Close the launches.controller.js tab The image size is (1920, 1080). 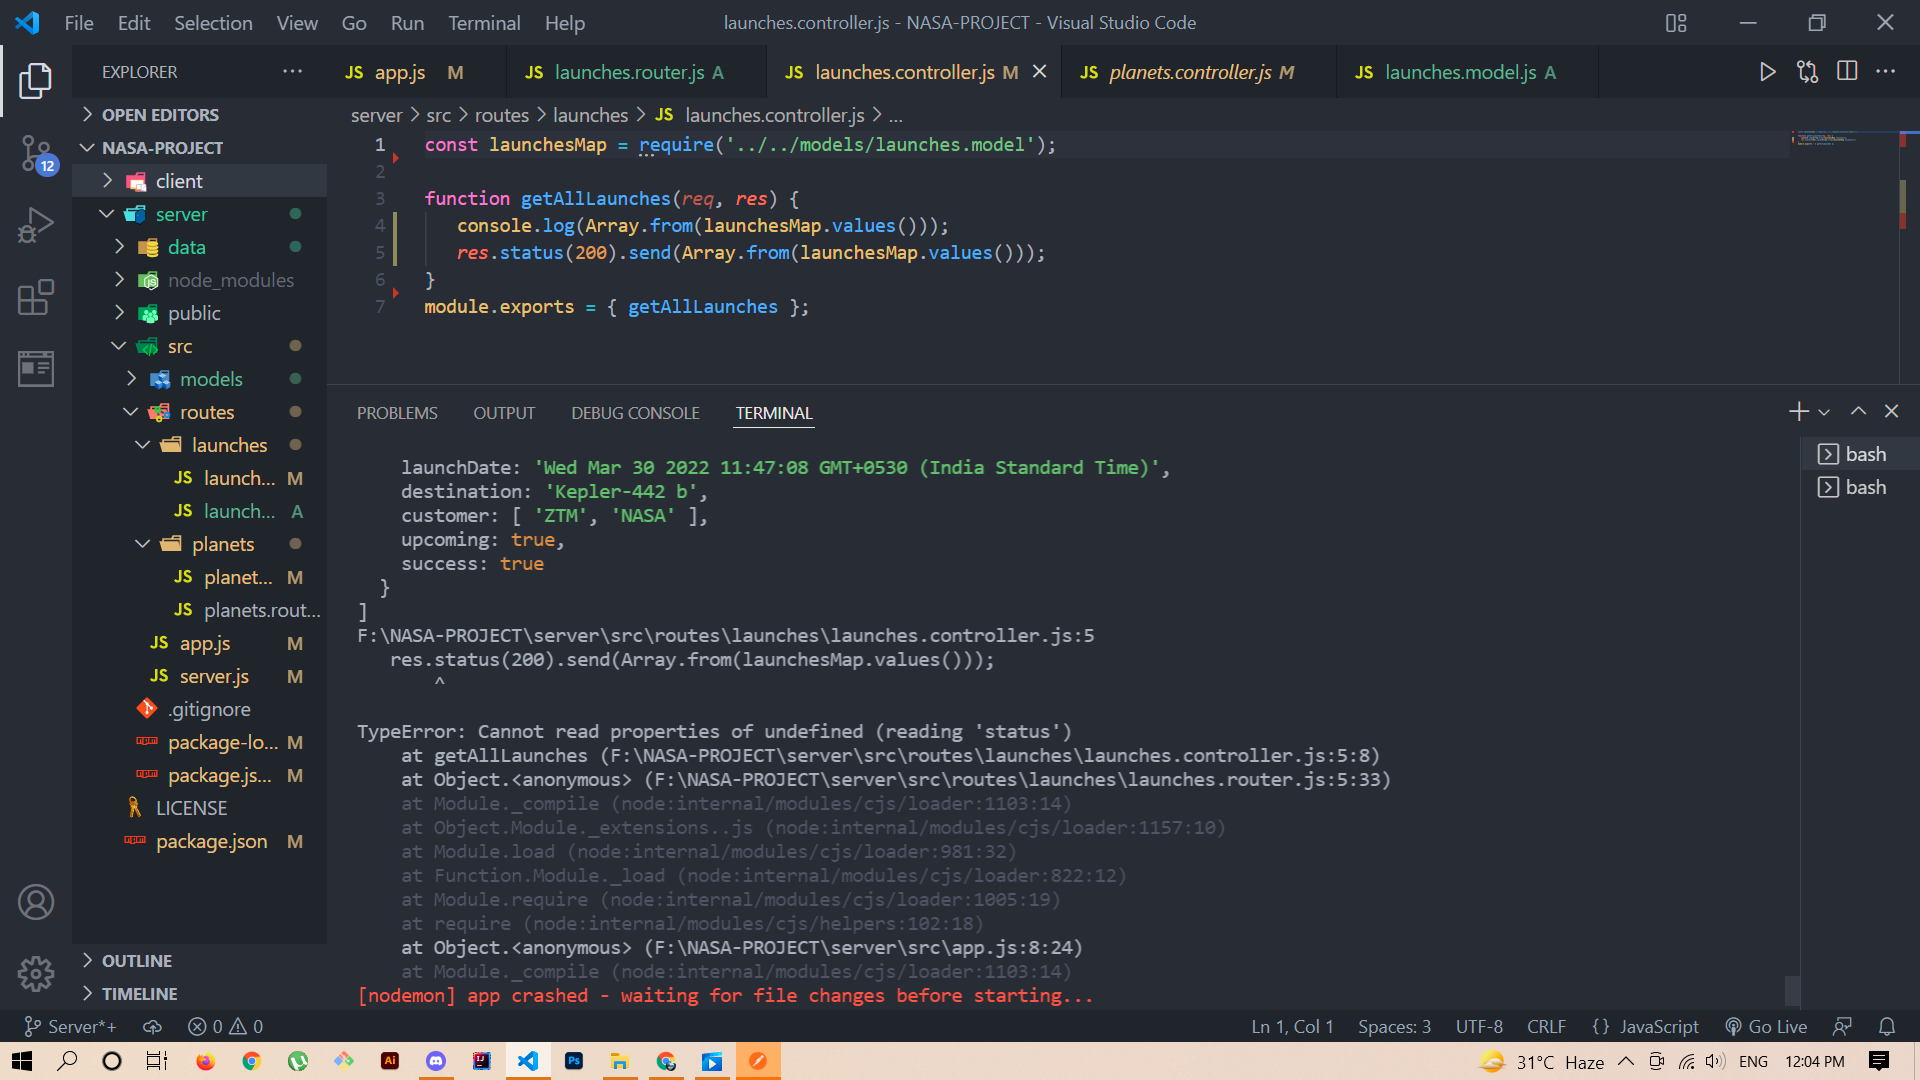[x=1040, y=72]
